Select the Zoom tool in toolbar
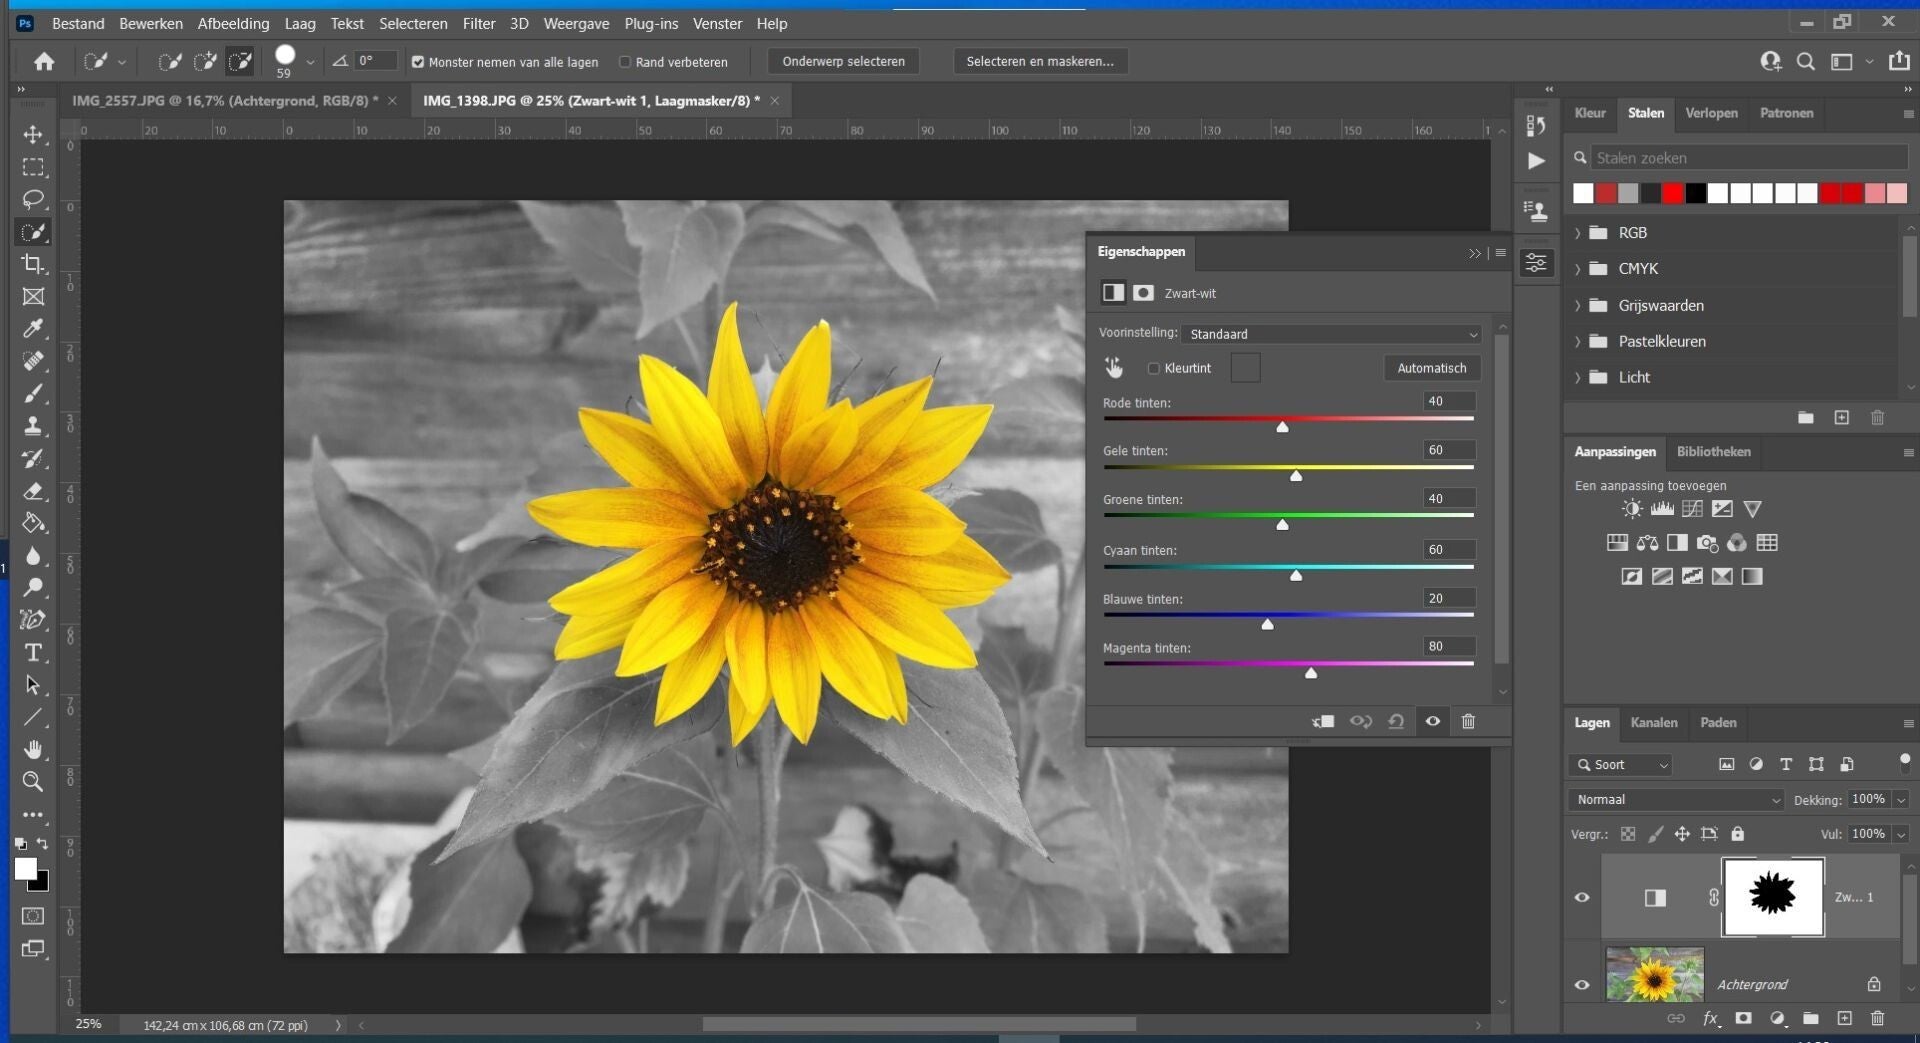Viewport: 1920px width, 1043px height. tap(33, 782)
